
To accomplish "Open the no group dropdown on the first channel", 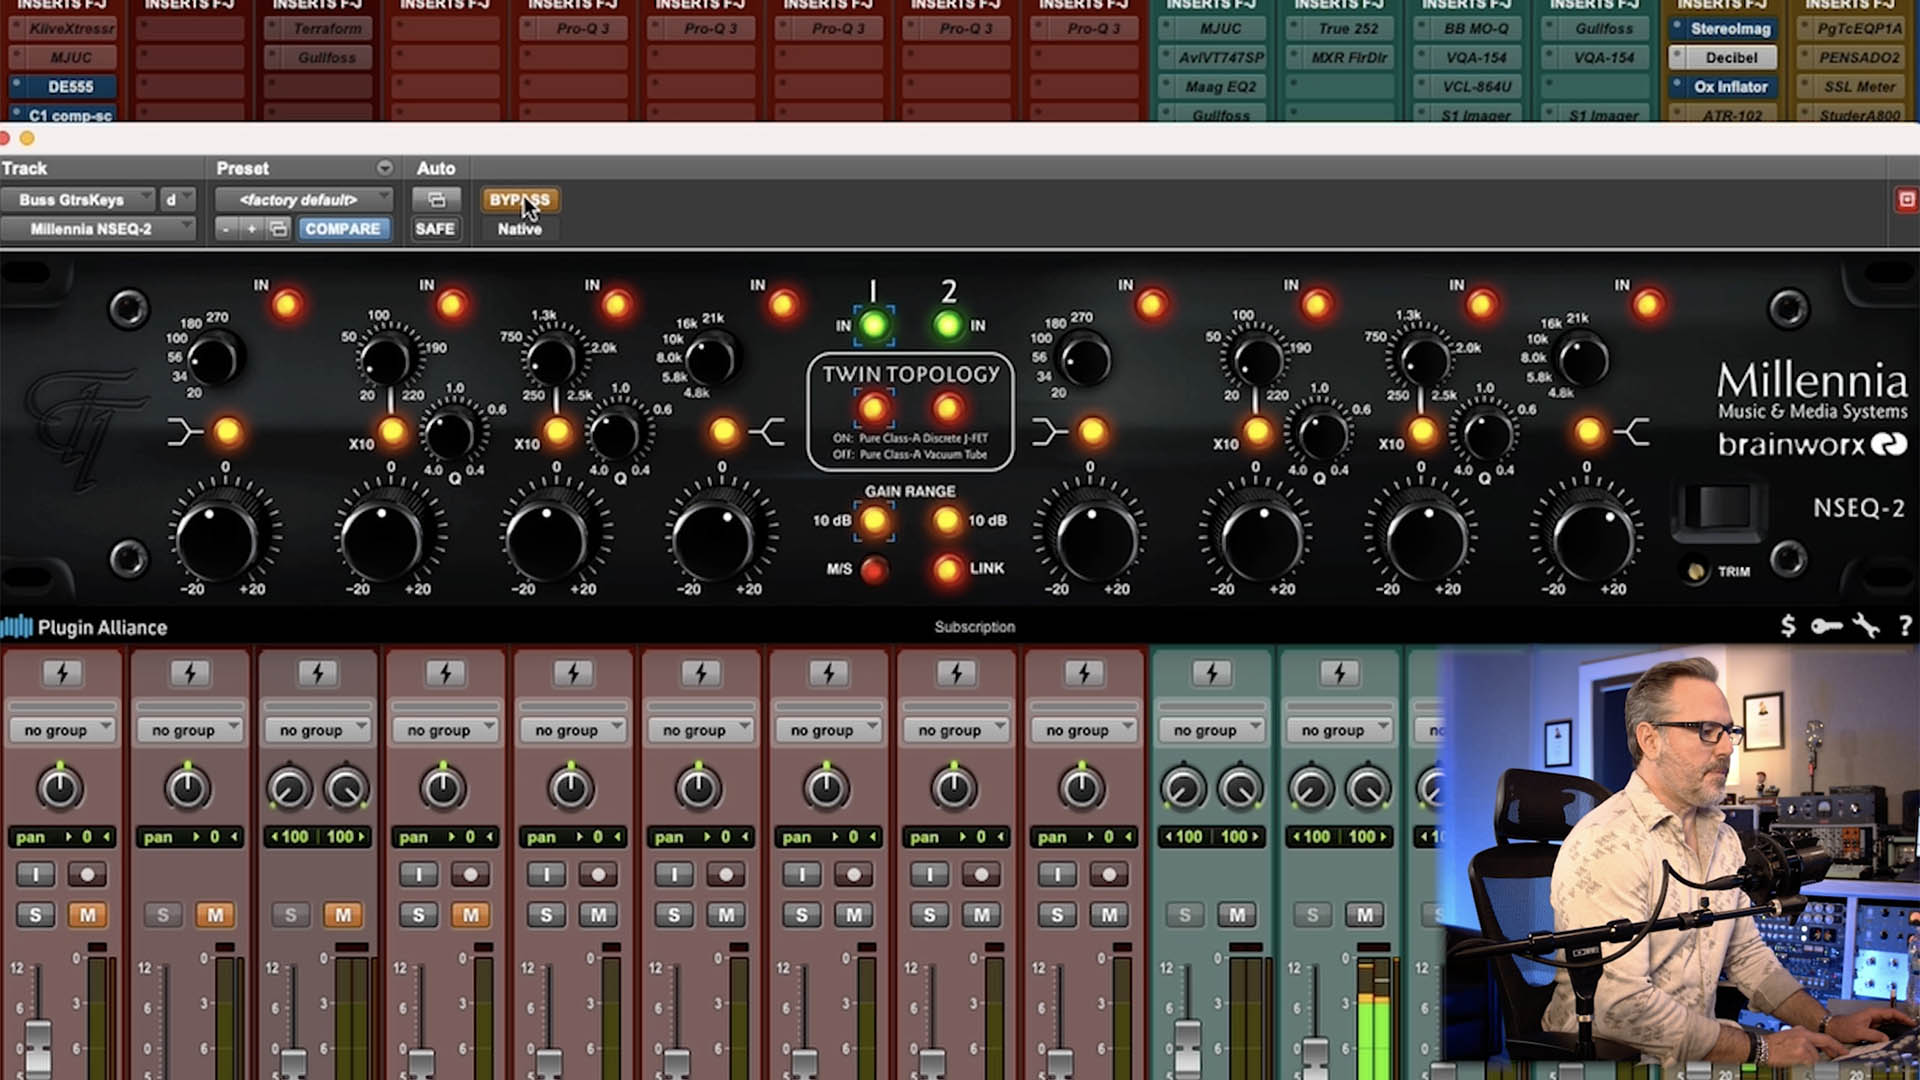I will [62, 729].
